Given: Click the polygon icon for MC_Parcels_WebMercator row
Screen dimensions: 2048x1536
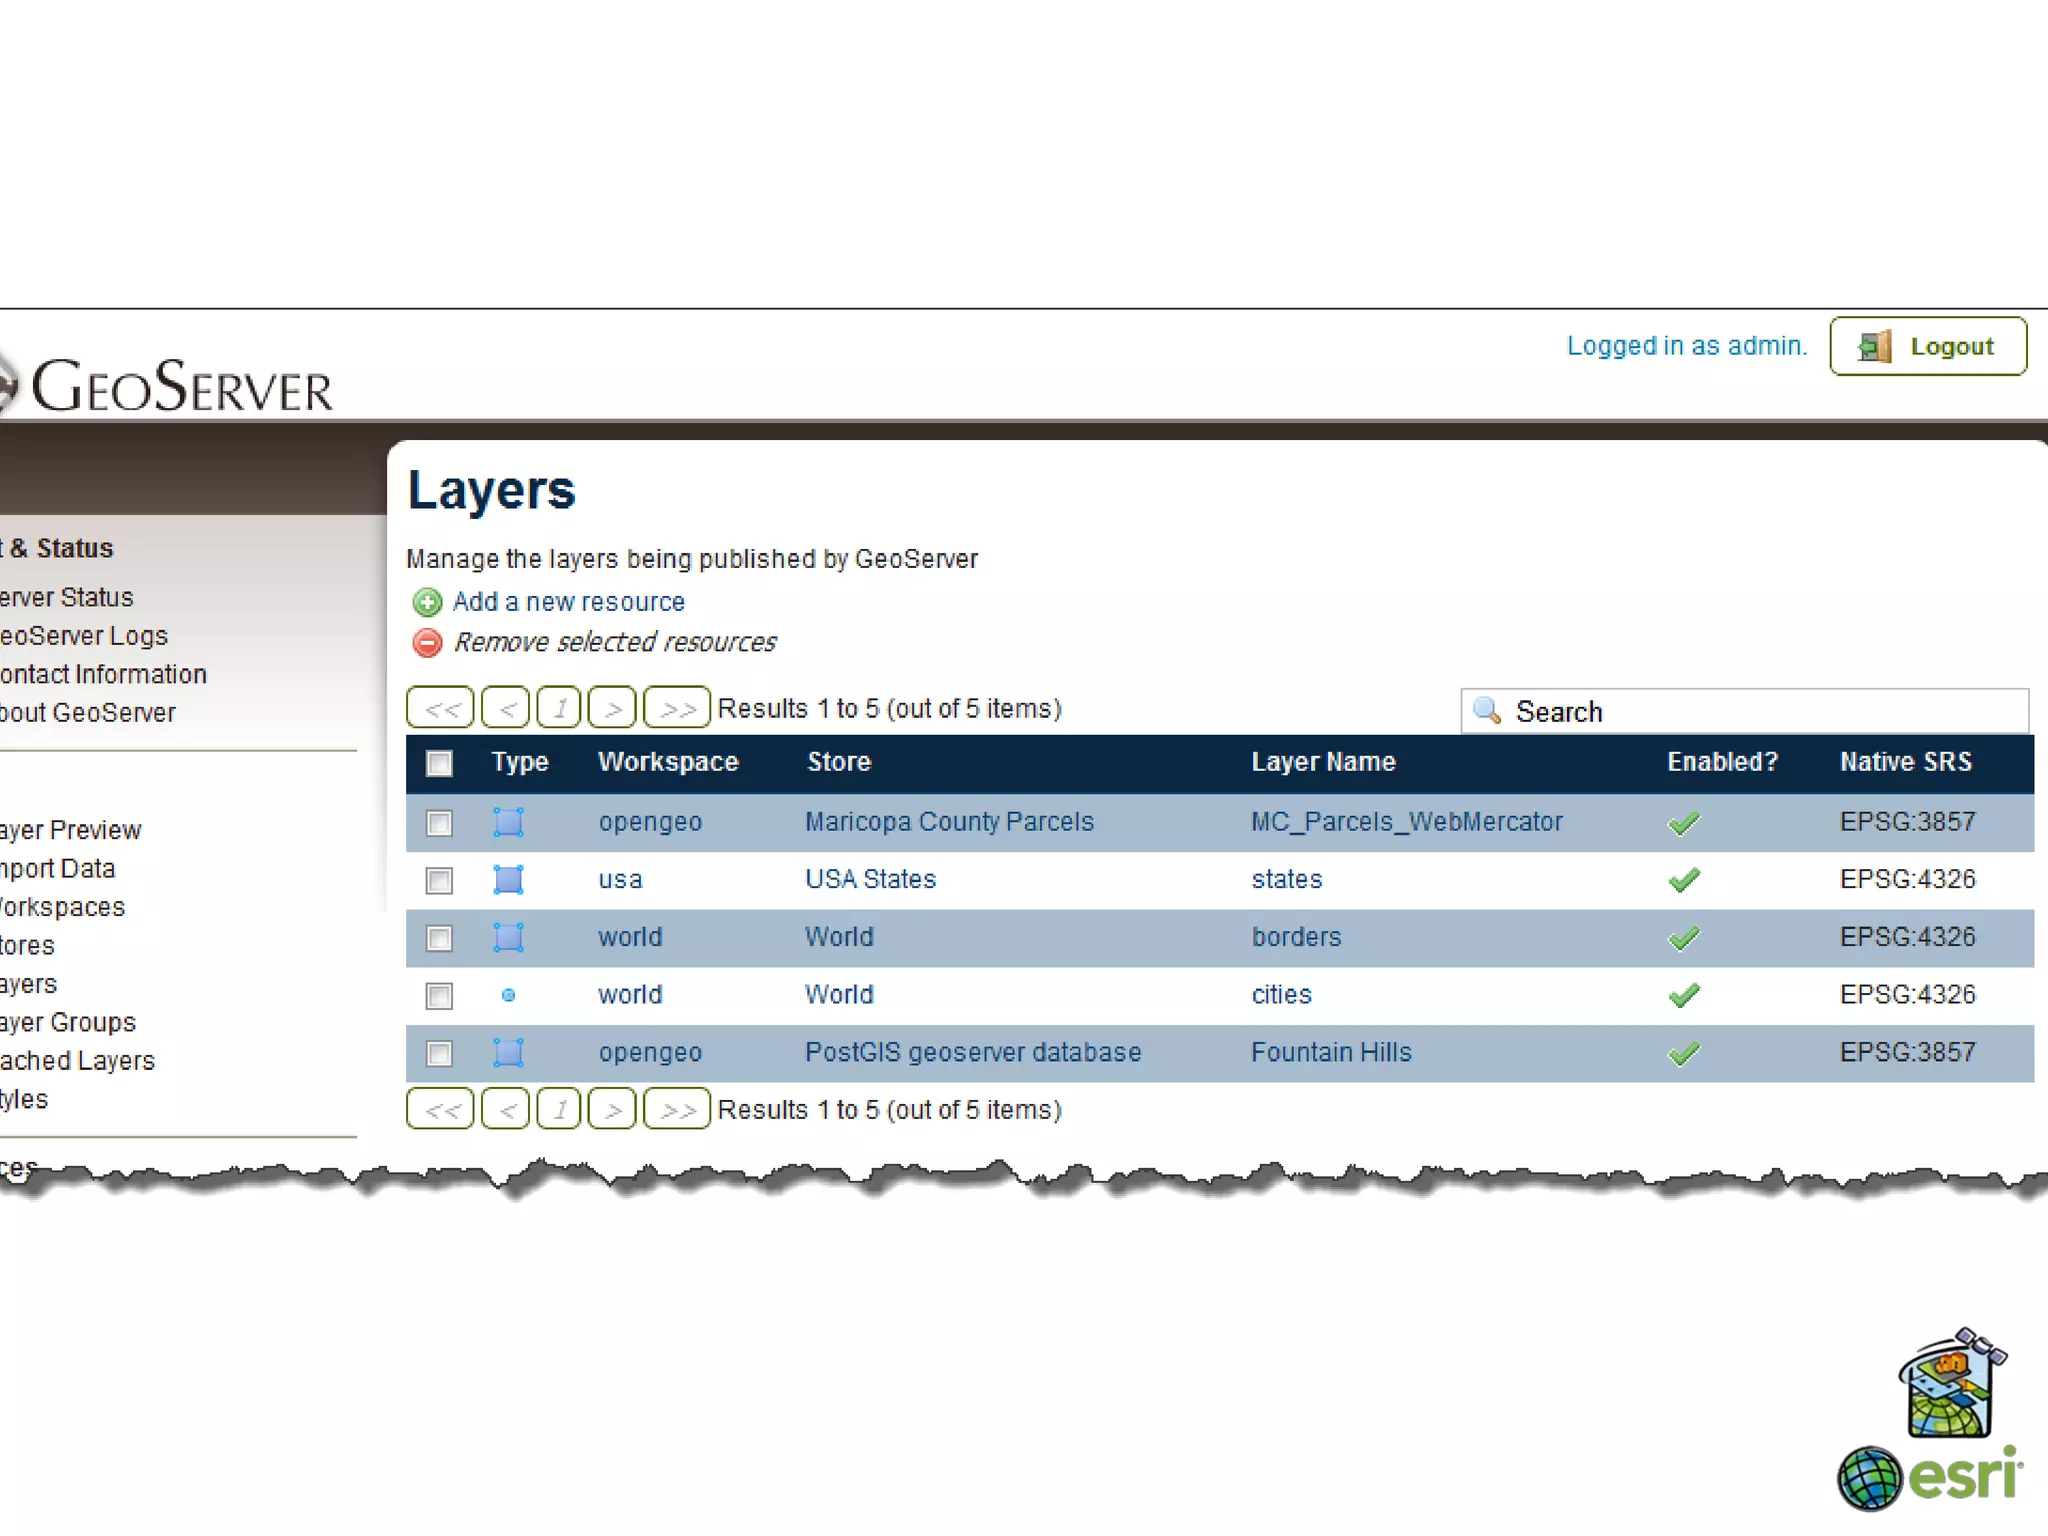Looking at the screenshot, I should (x=508, y=822).
